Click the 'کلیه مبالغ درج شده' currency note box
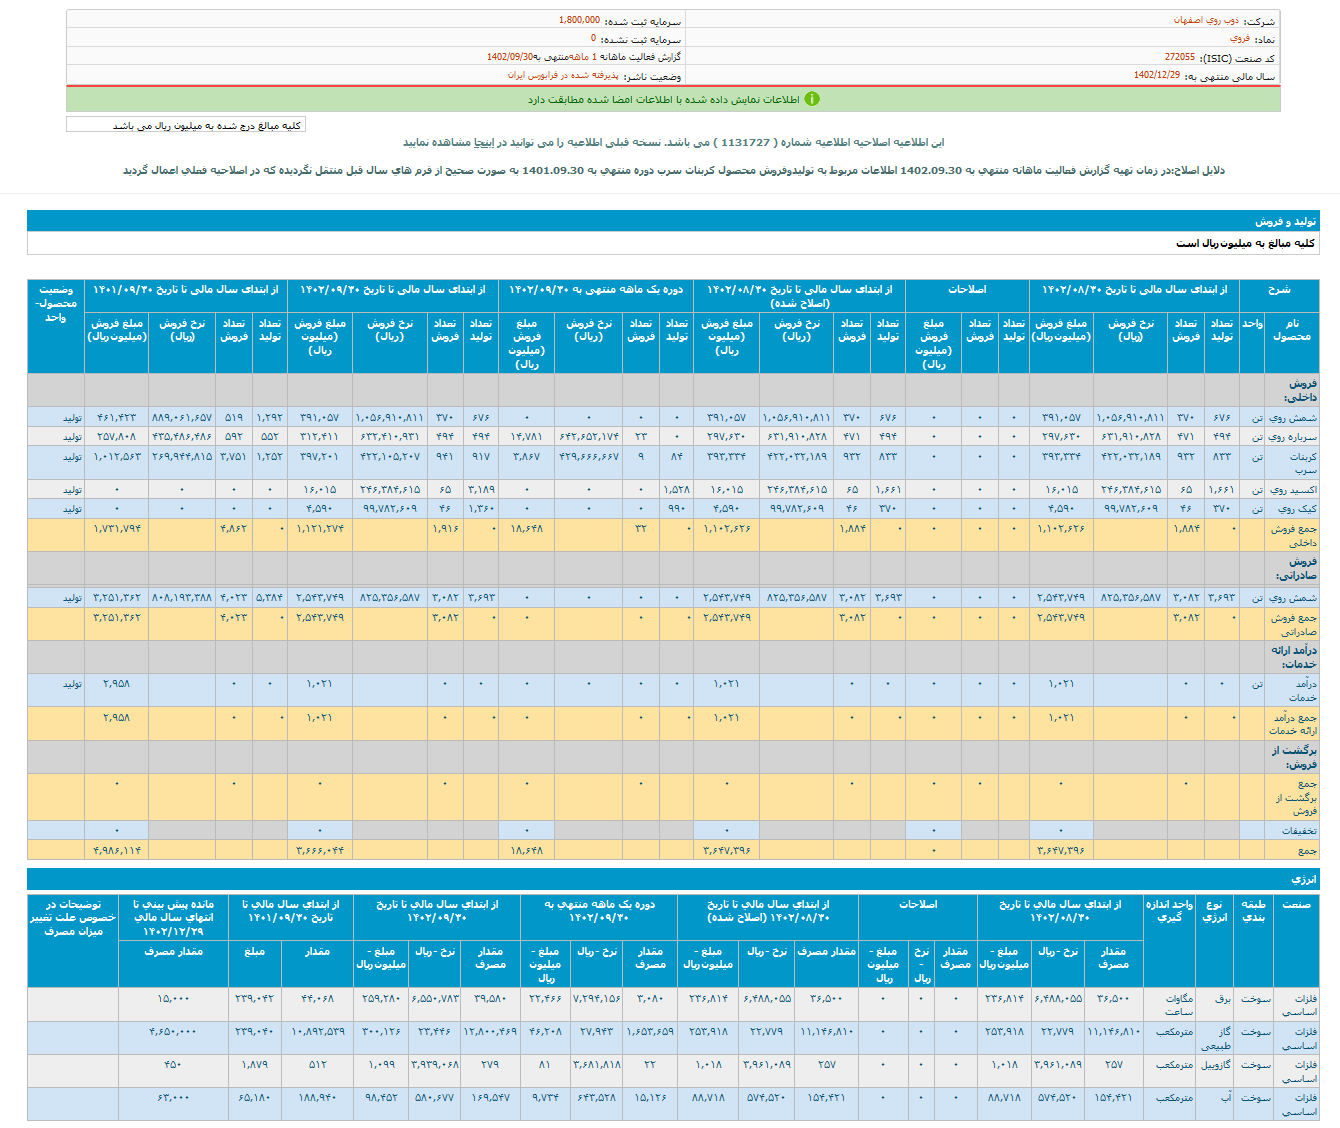The image size is (1340, 1128). pos(186,125)
